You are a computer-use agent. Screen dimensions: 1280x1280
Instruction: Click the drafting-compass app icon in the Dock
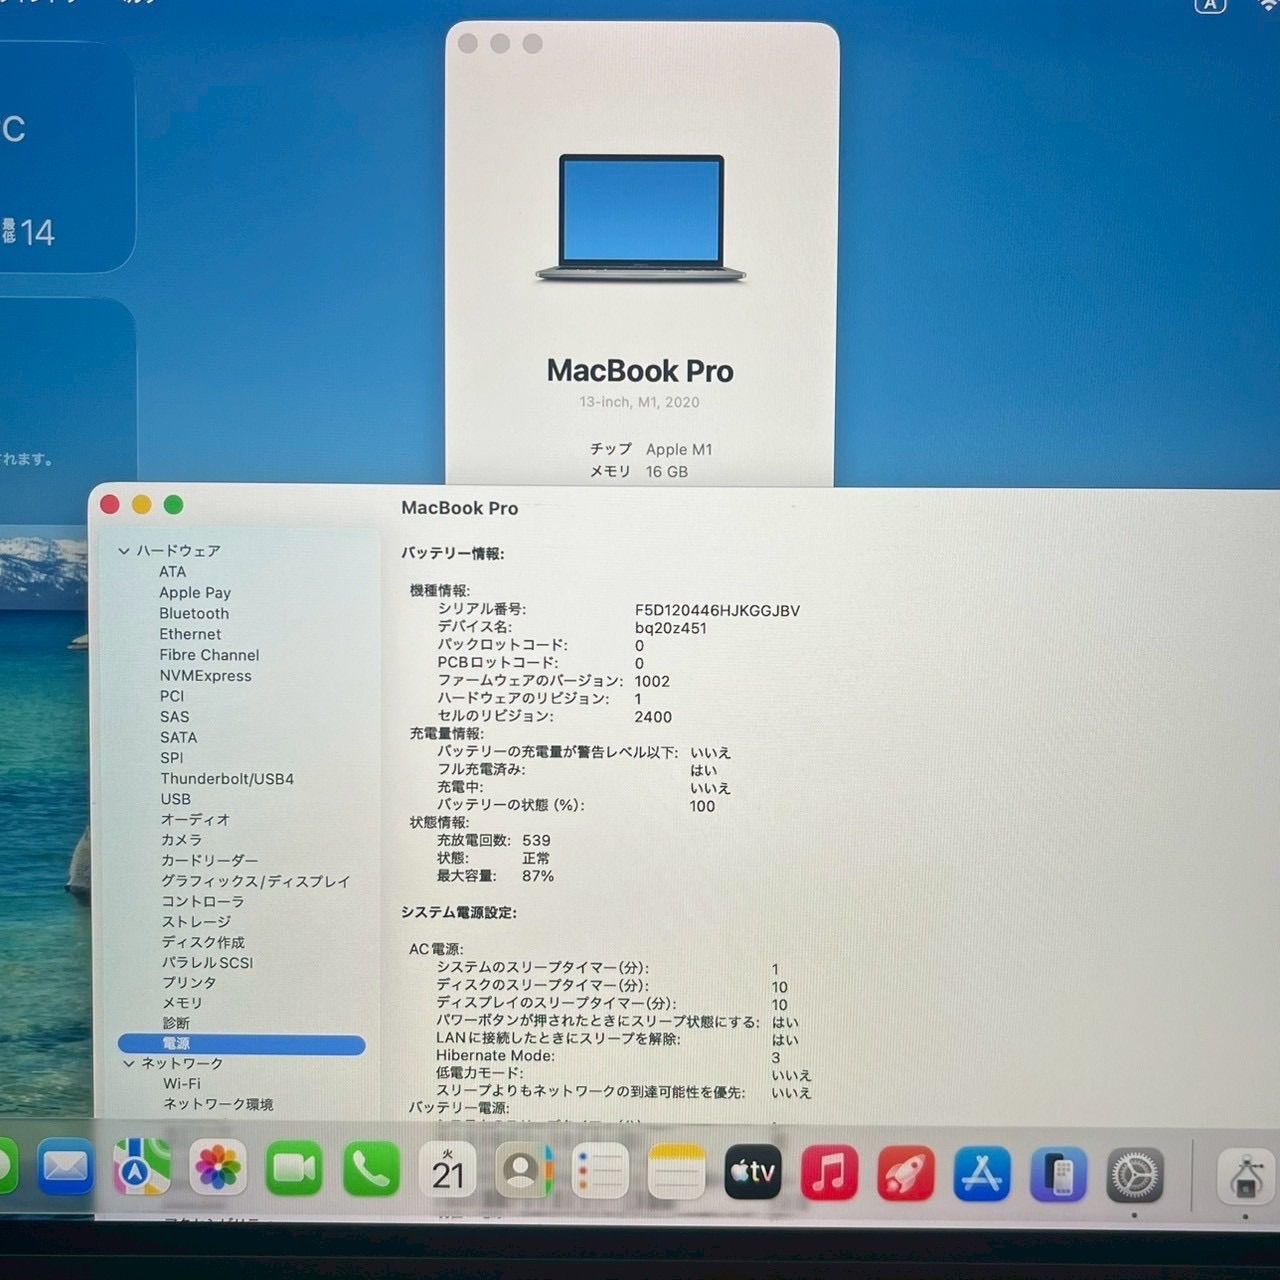[1246, 1176]
